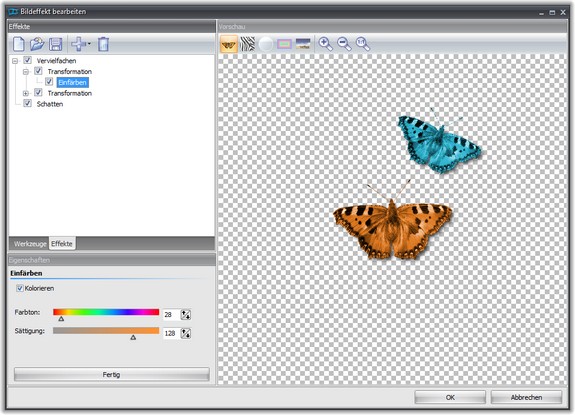
Task: Uncheck the Kolorieren option
Action: coord(20,289)
